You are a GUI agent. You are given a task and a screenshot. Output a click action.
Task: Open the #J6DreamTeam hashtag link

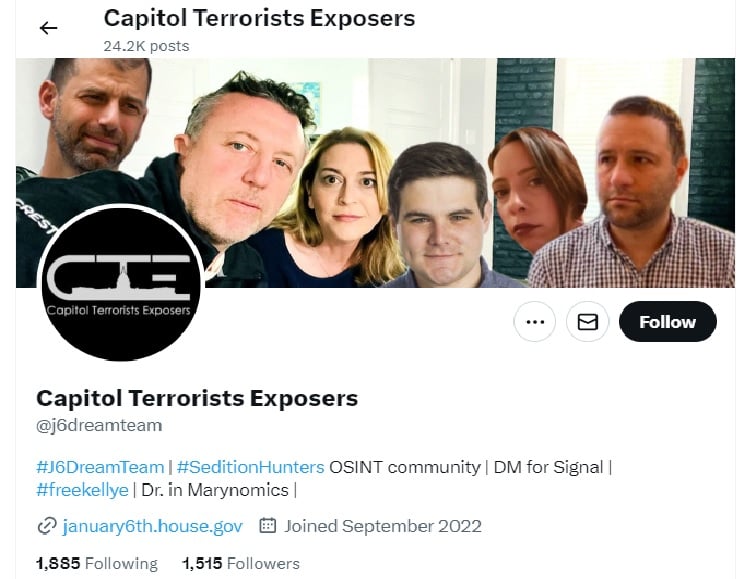tap(100, 467)
